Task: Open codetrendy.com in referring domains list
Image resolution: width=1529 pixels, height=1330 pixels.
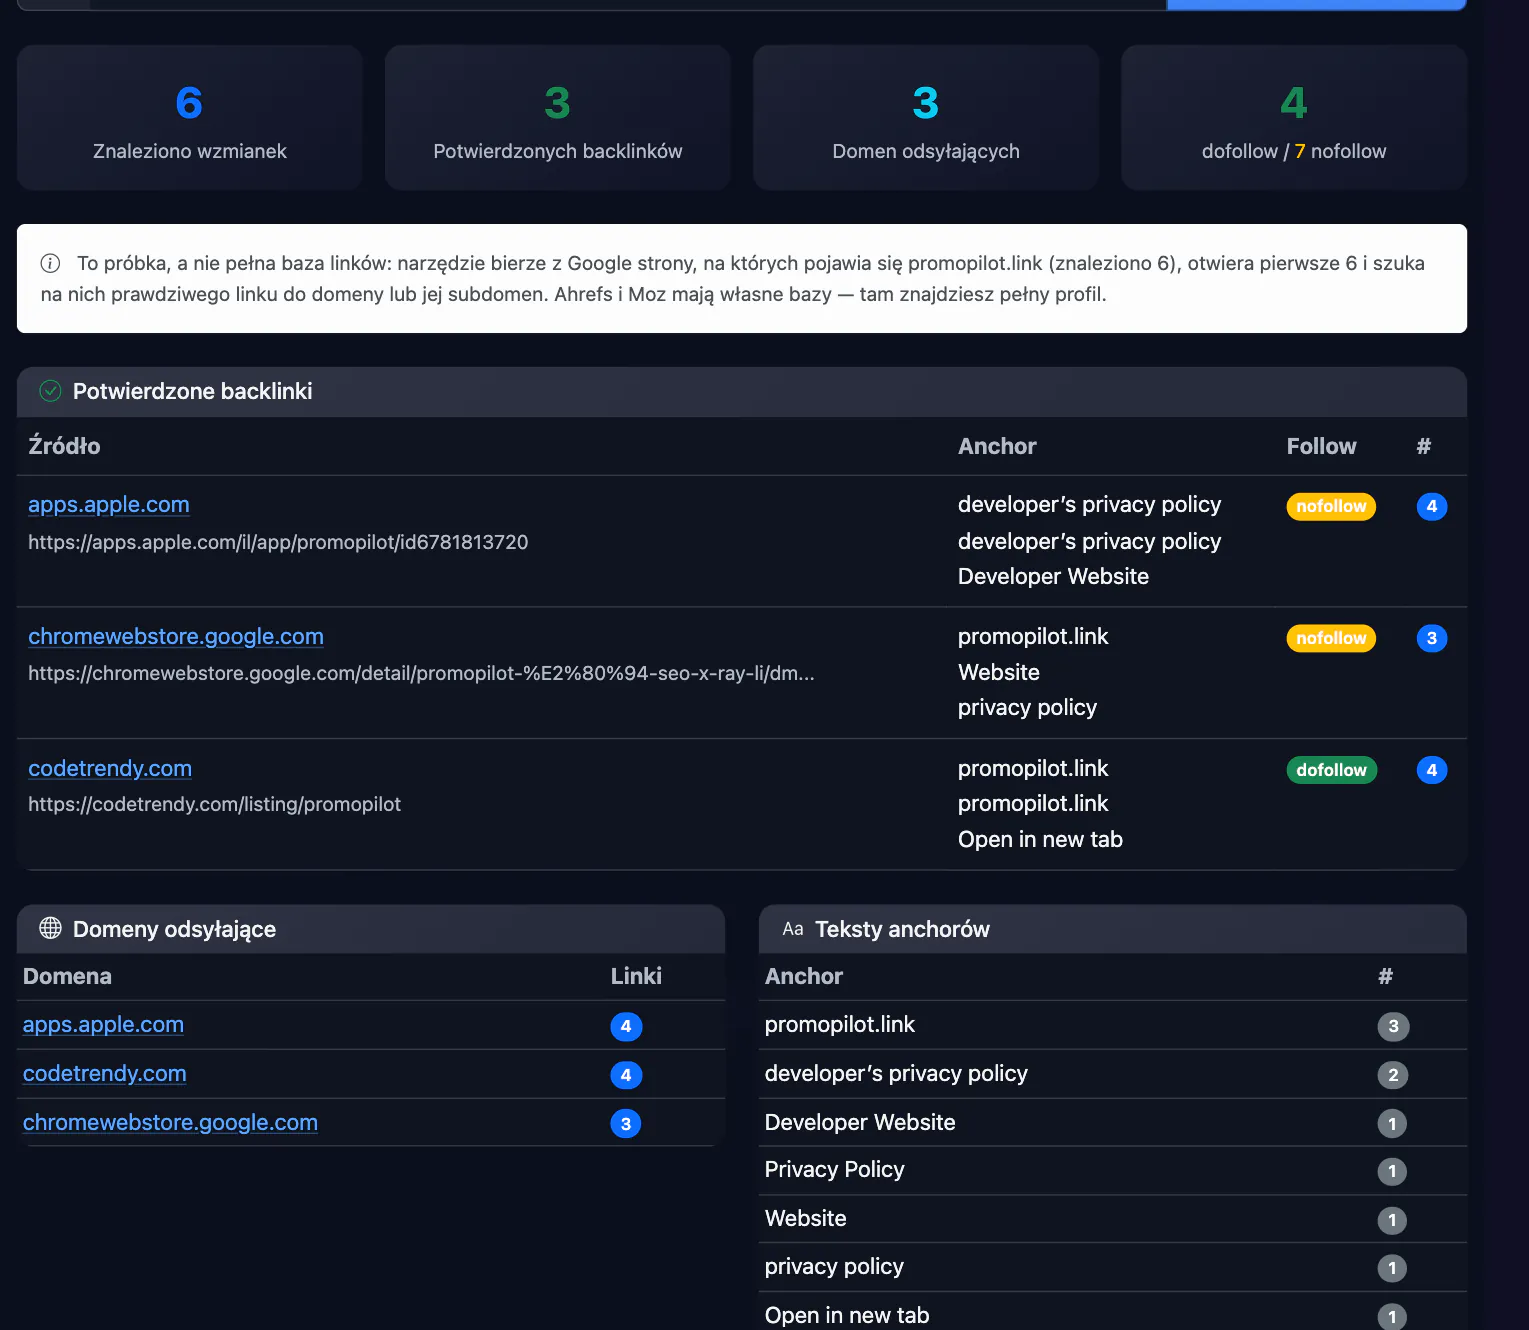Action: click(105, 1074)
